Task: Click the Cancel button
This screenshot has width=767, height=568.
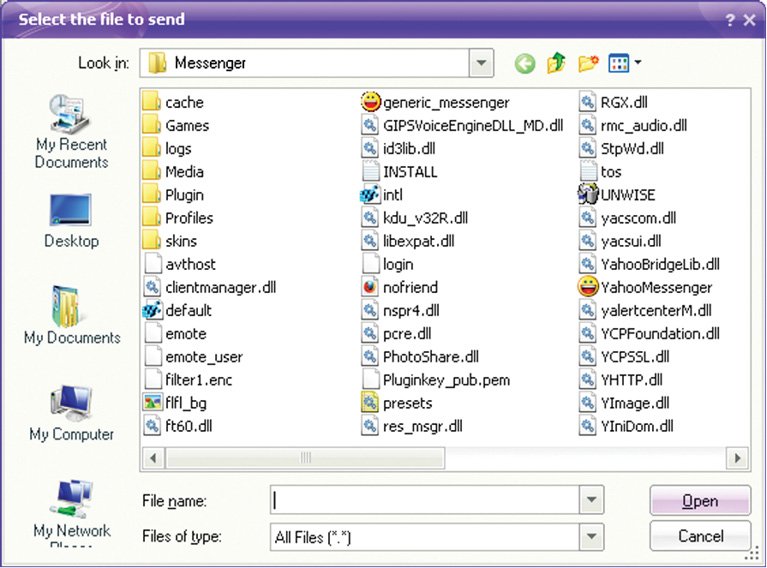Action: [x=700, y=536]
